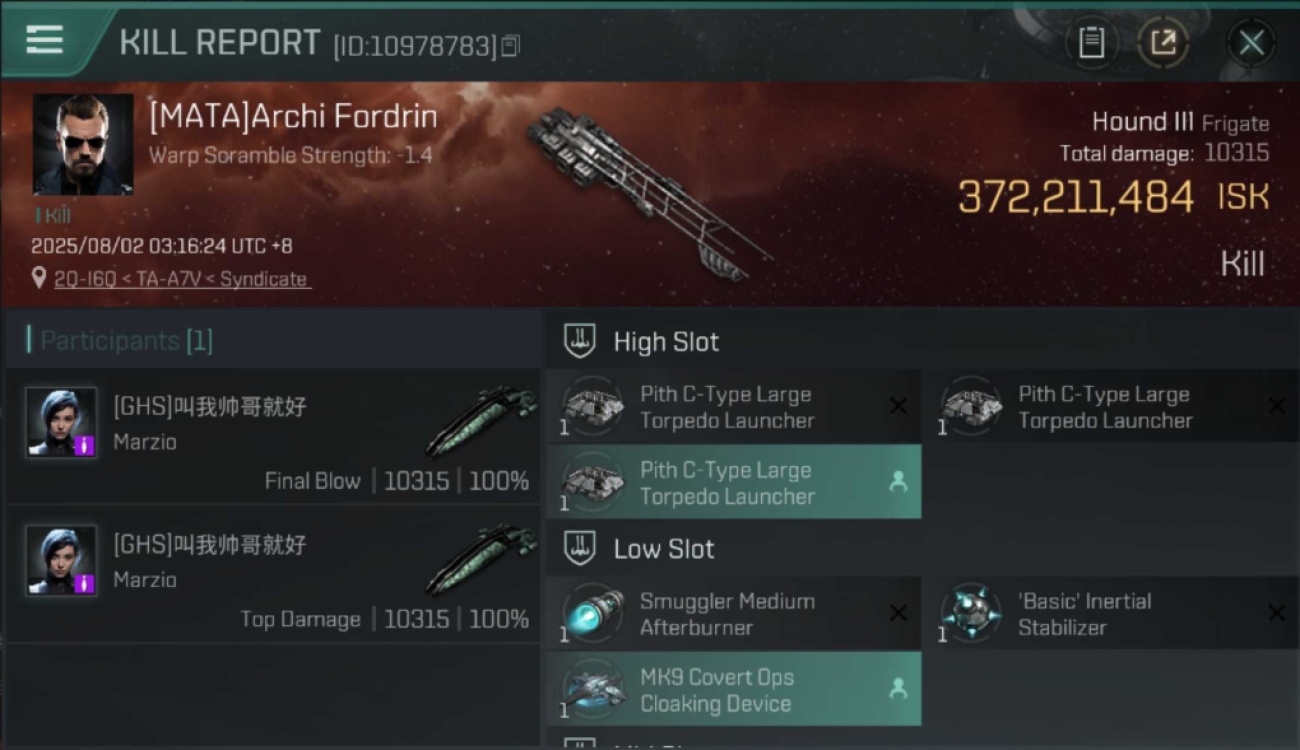Click the top-right Pith C-Type Torpedo Launcher
Image resolution: width=1300 pixels, height=750 pixels.
pos(1112,407)
